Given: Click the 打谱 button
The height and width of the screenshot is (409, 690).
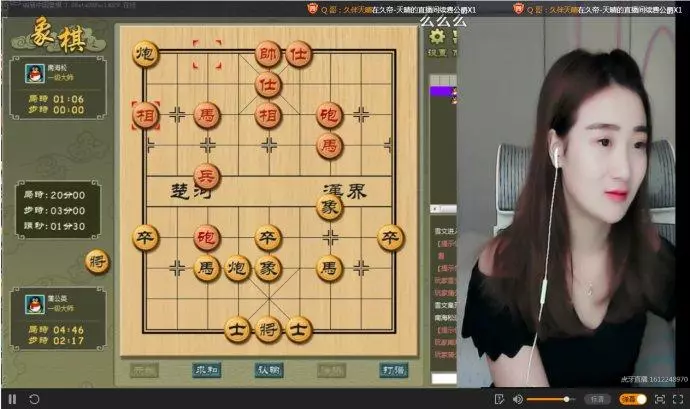Looking at the screenshot, I should (x=393, y=370).
